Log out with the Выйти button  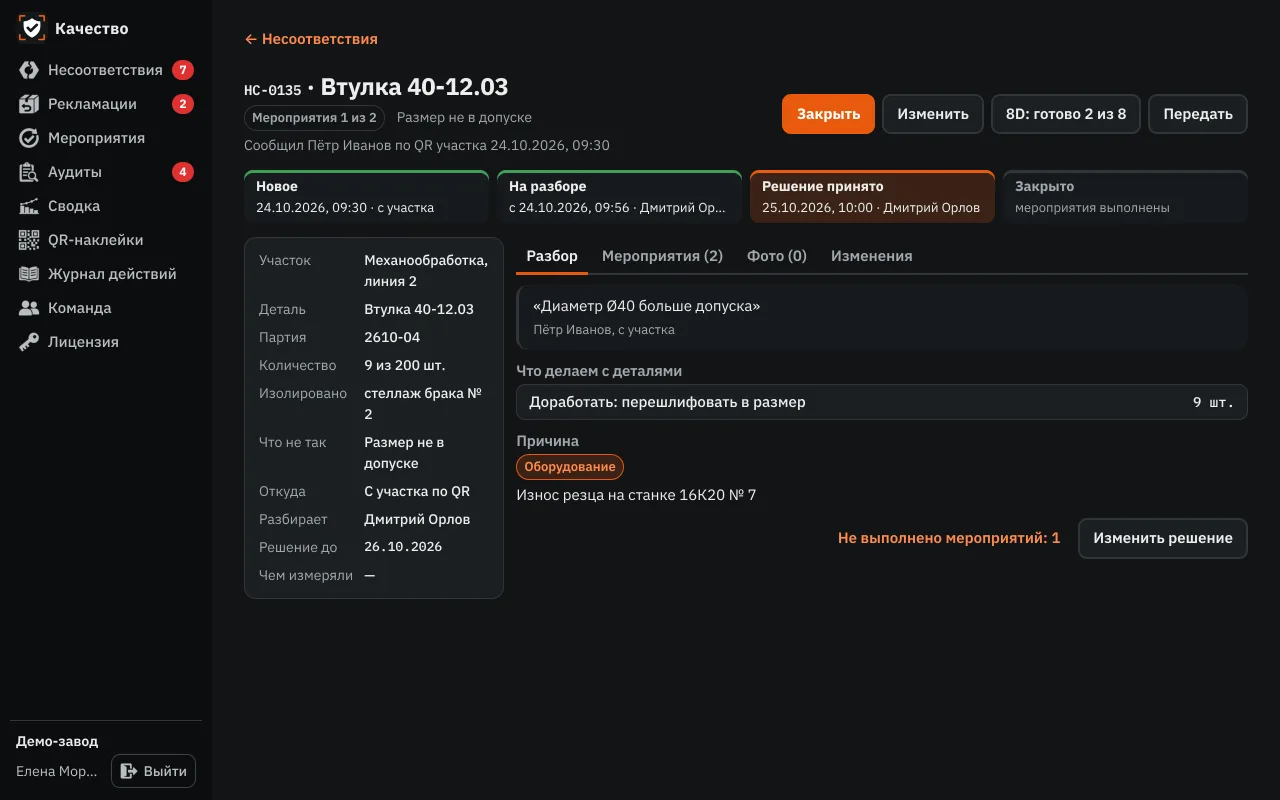(153, 771)
